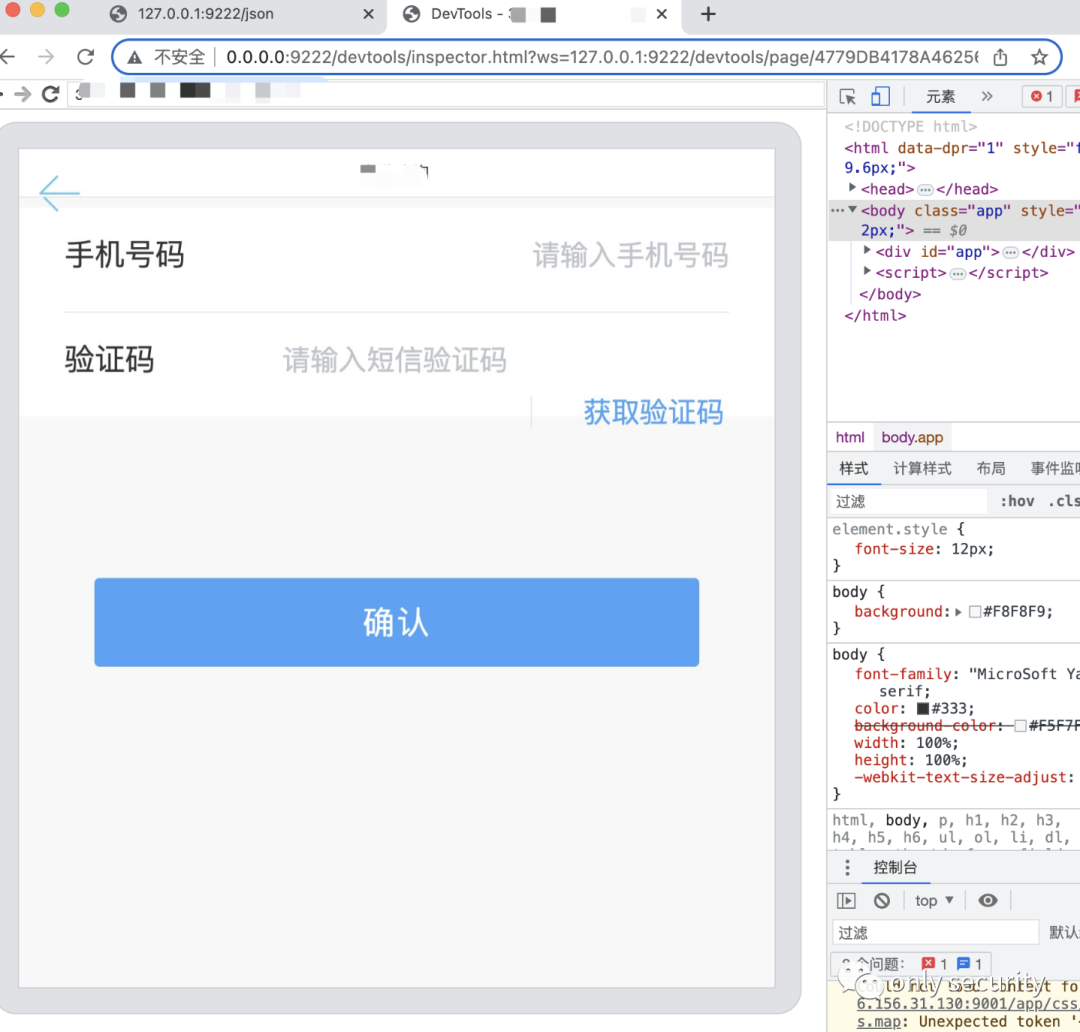This screenshot has height=1032, width=1080.
Task: Click the 确认 button
Action: 397,622
